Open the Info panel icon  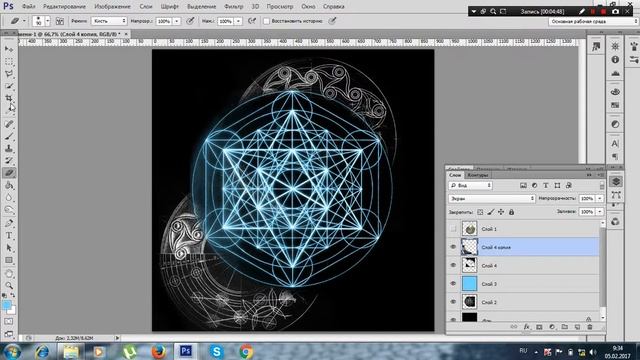click(615, 60)
